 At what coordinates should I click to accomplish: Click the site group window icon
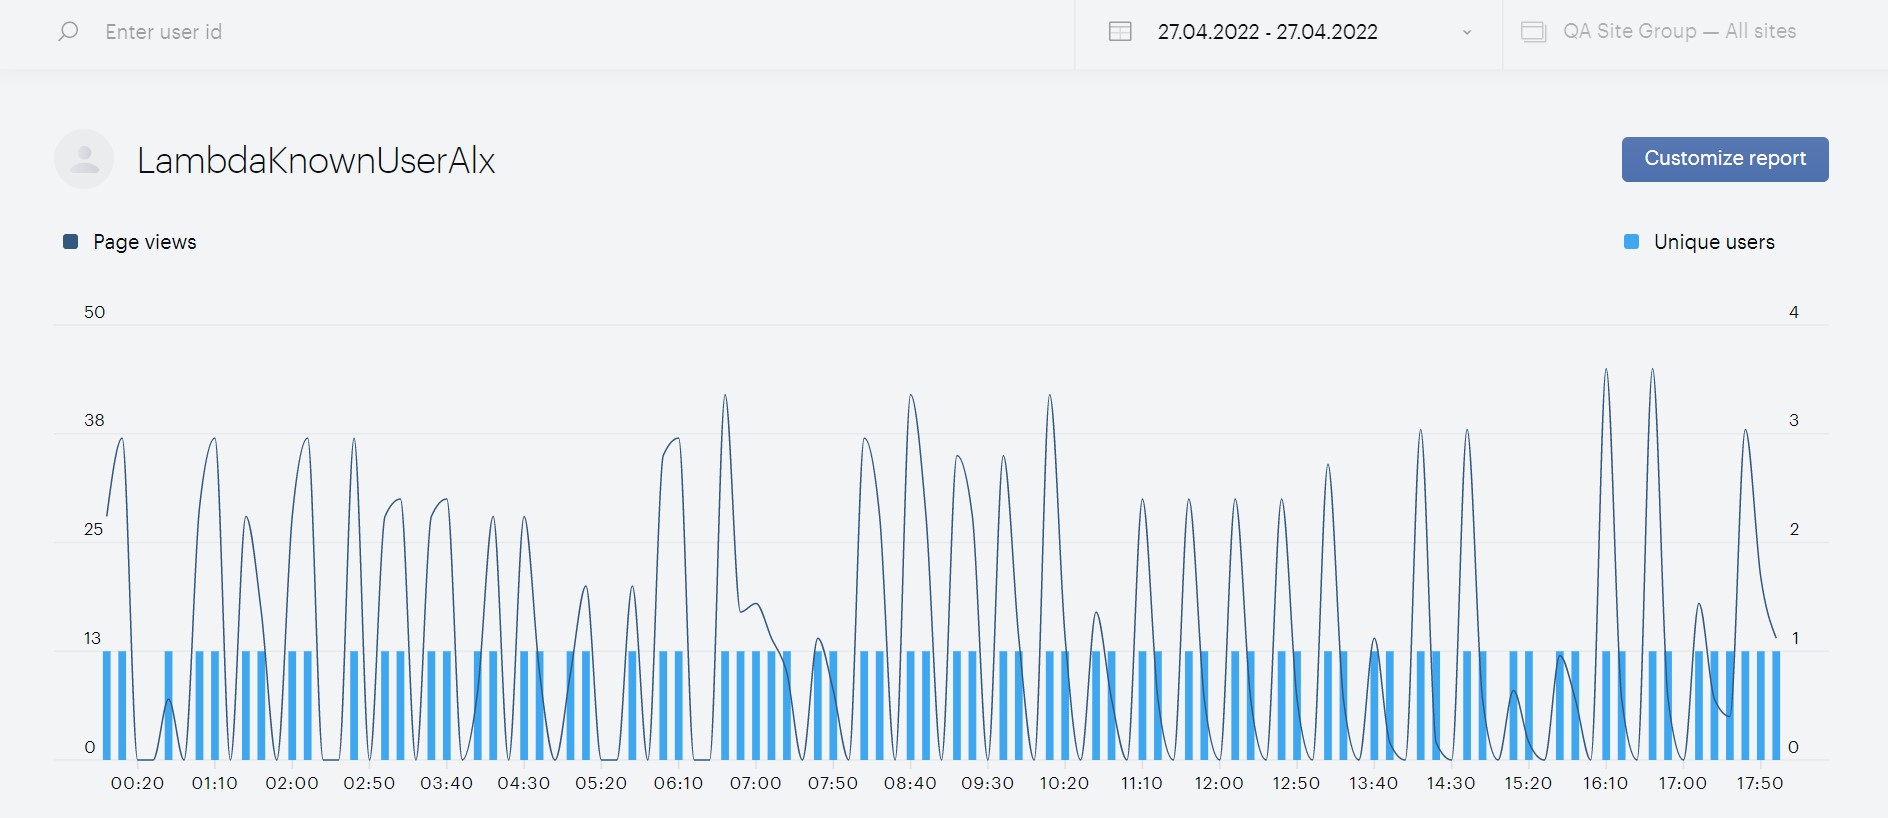pyautogui.click(x=1534, y=32)
